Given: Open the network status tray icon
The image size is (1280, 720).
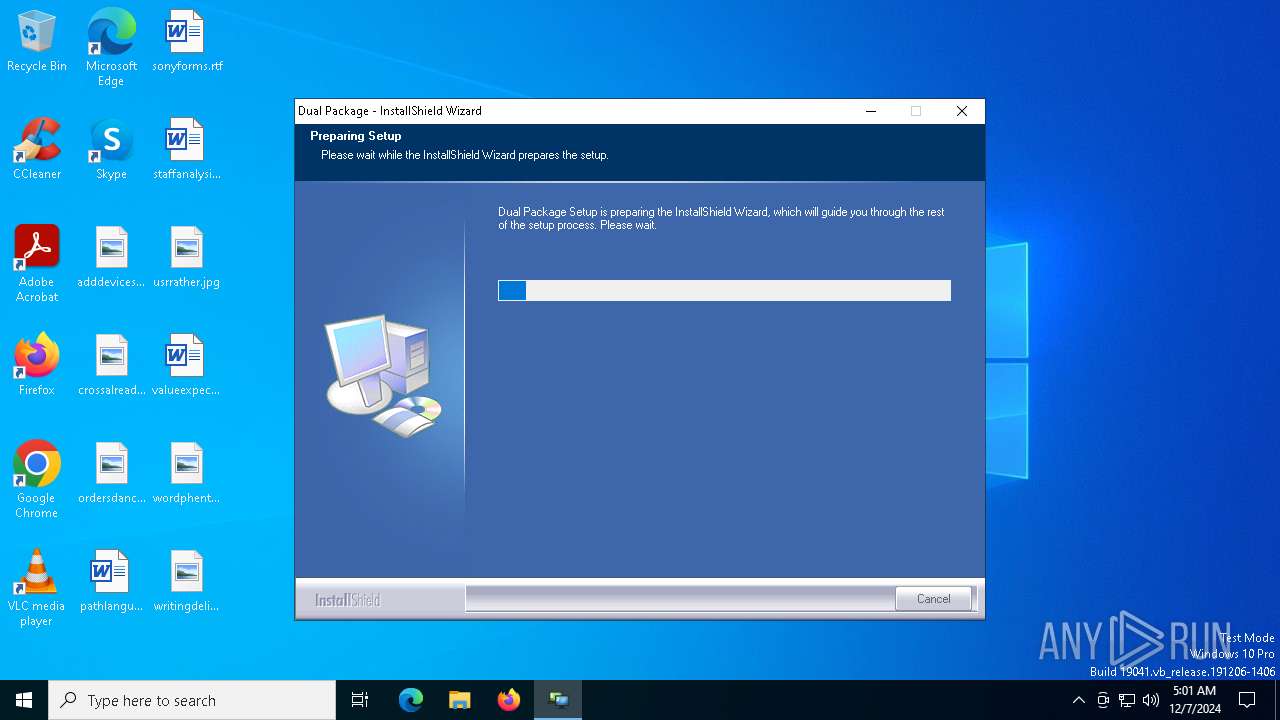Looking at the screenshot, I should pos(1127,700).
